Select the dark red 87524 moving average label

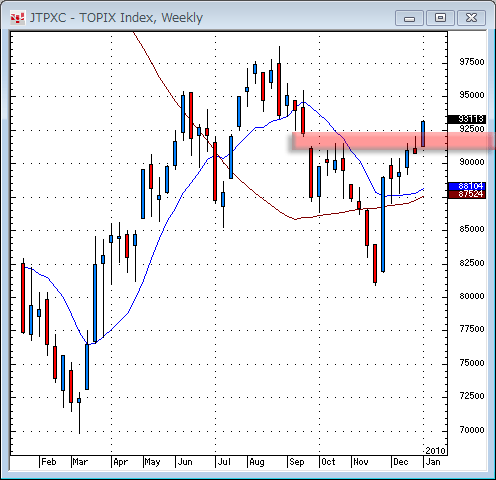(467, 194)
